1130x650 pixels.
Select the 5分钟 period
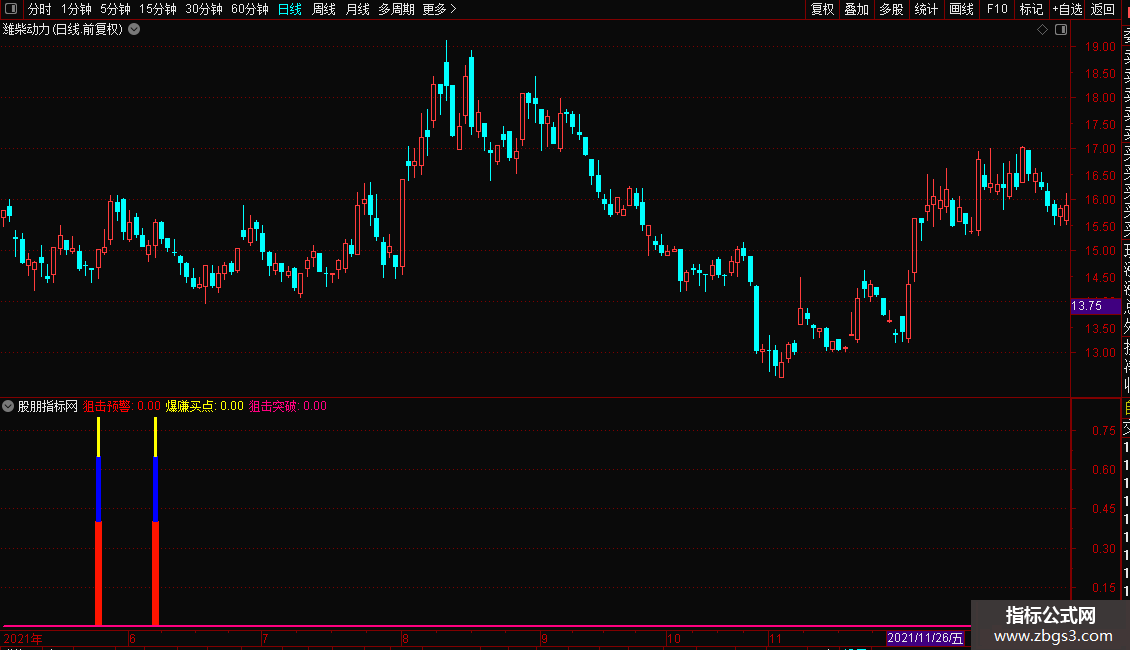click(x=115, y=9)
